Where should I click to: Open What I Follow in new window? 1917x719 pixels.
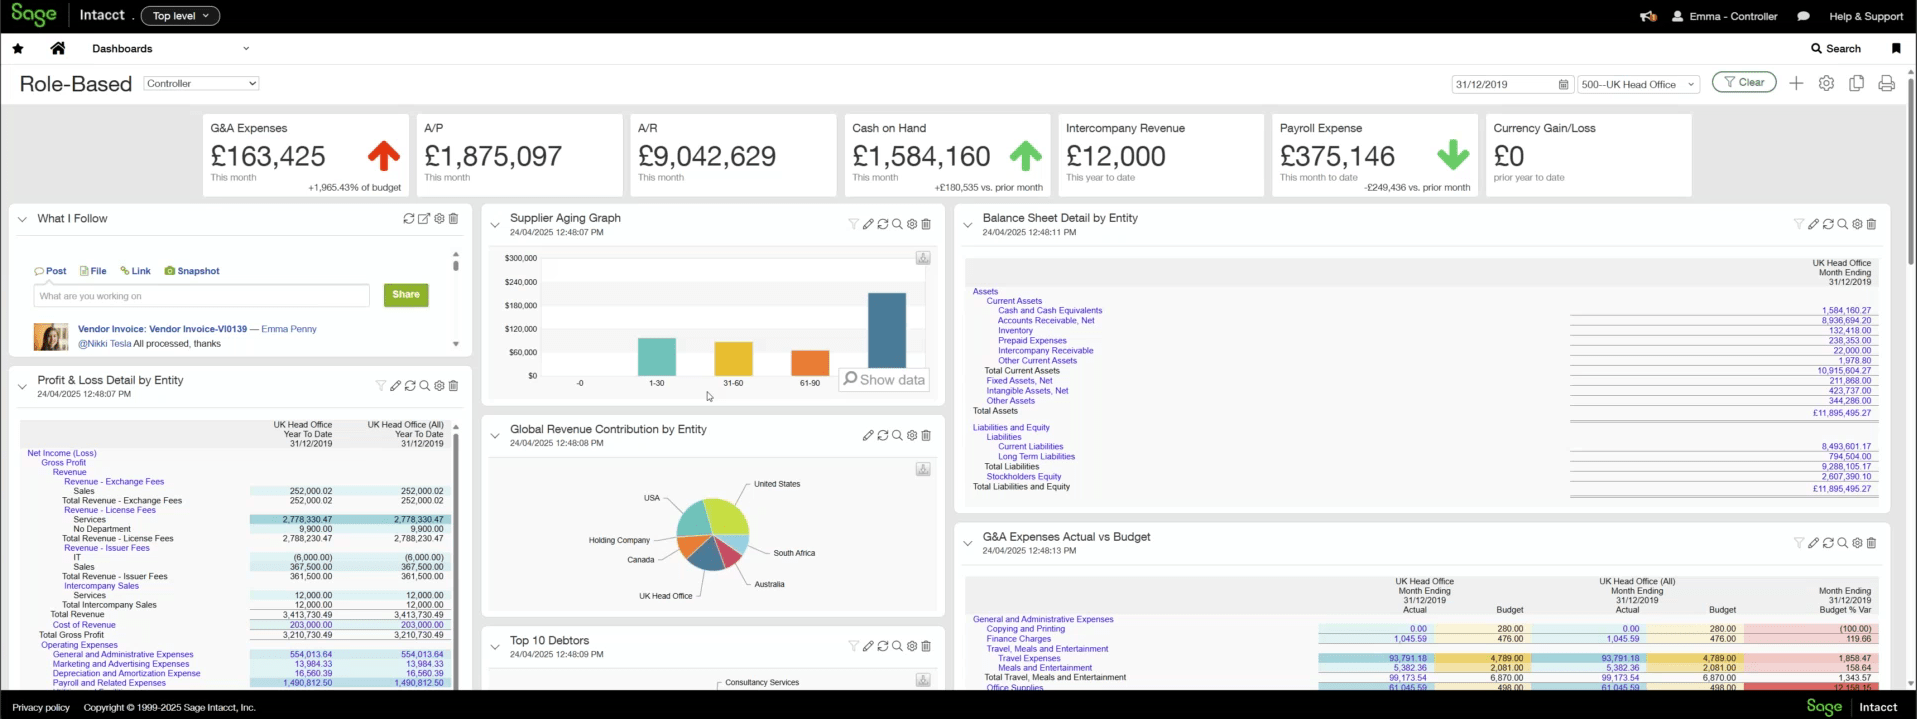coord(424,218)
